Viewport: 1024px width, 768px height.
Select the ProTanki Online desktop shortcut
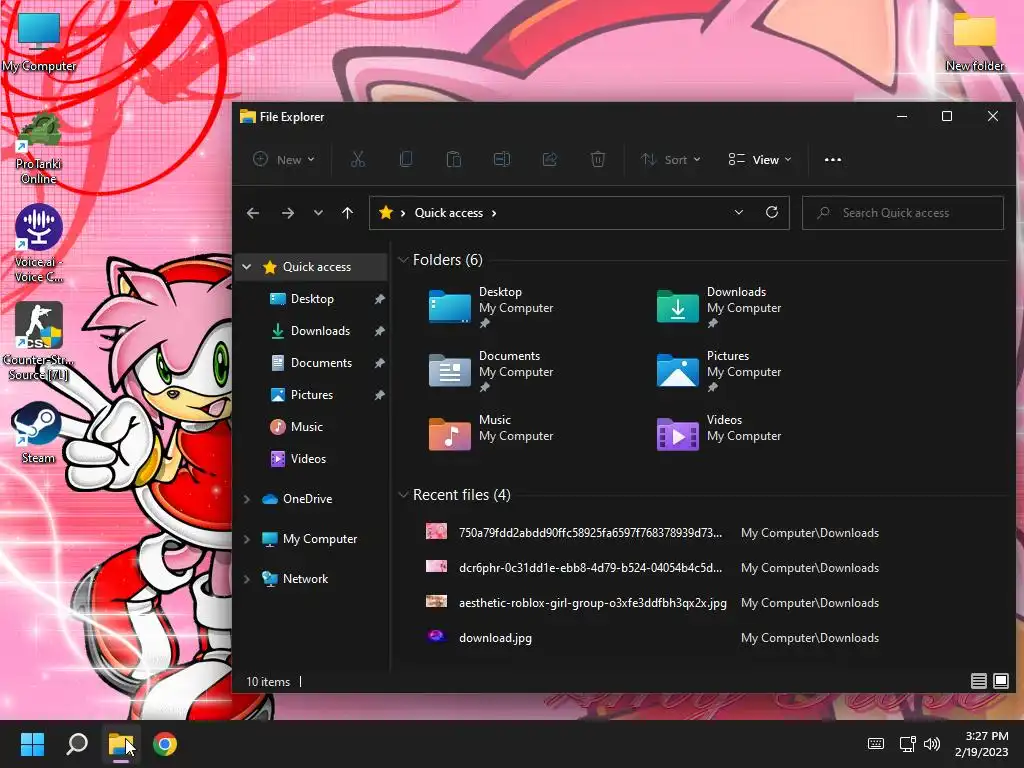click(38, 148)
